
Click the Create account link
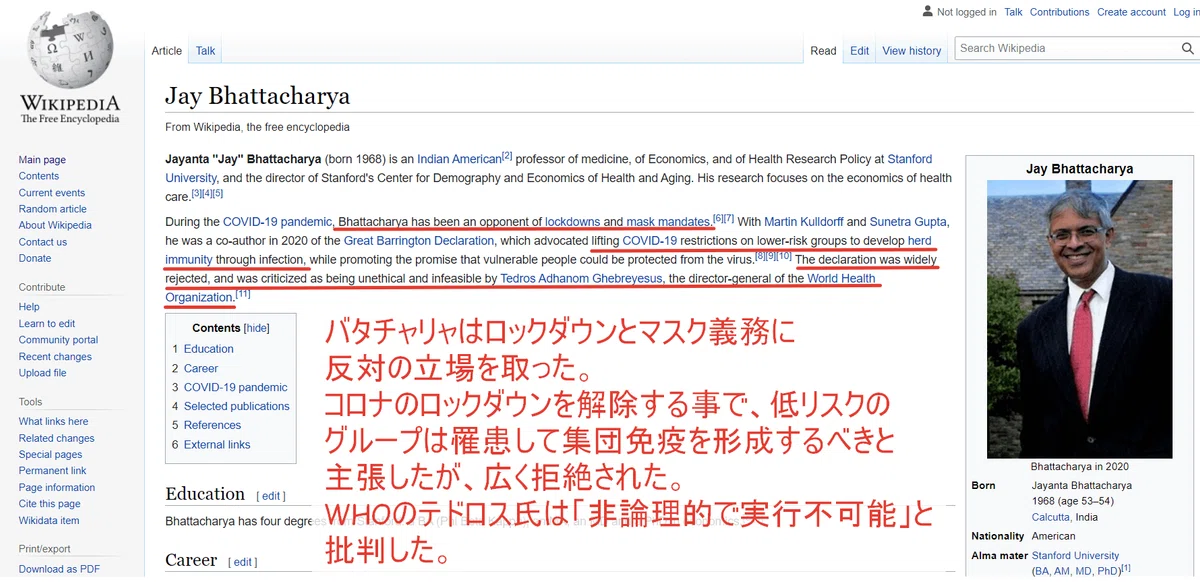(1131, 12)
